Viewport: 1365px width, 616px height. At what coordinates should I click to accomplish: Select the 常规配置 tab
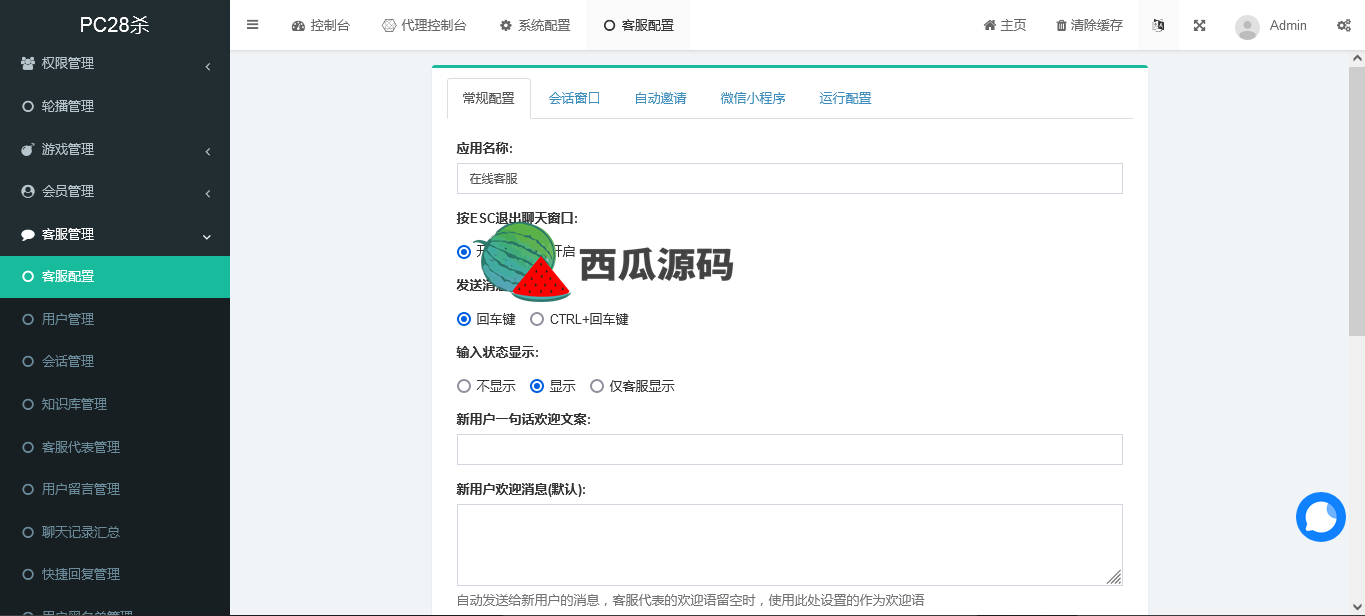click(x=488, y=98)
